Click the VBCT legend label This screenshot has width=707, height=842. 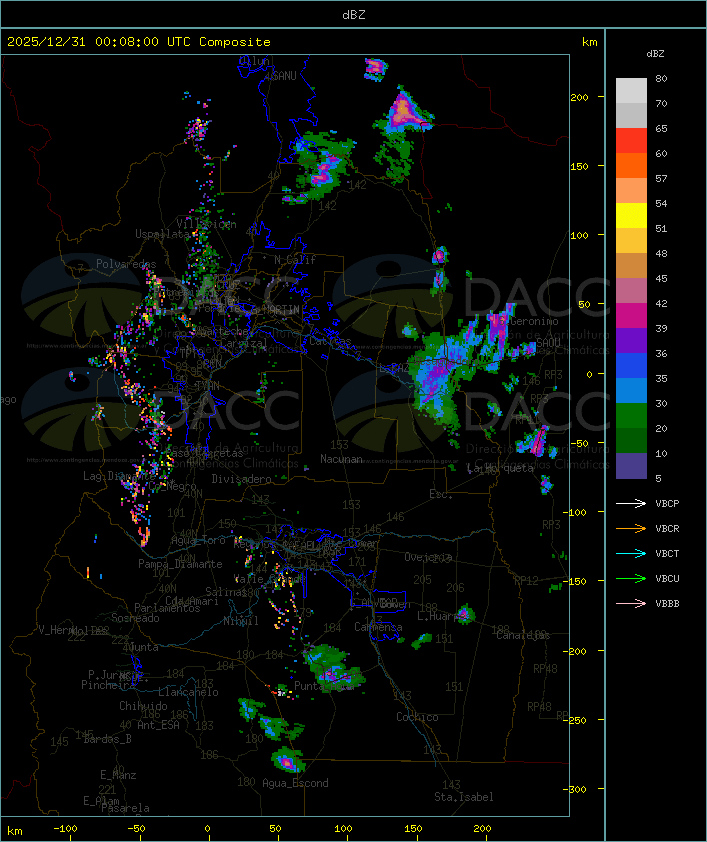tap(667, 553)
